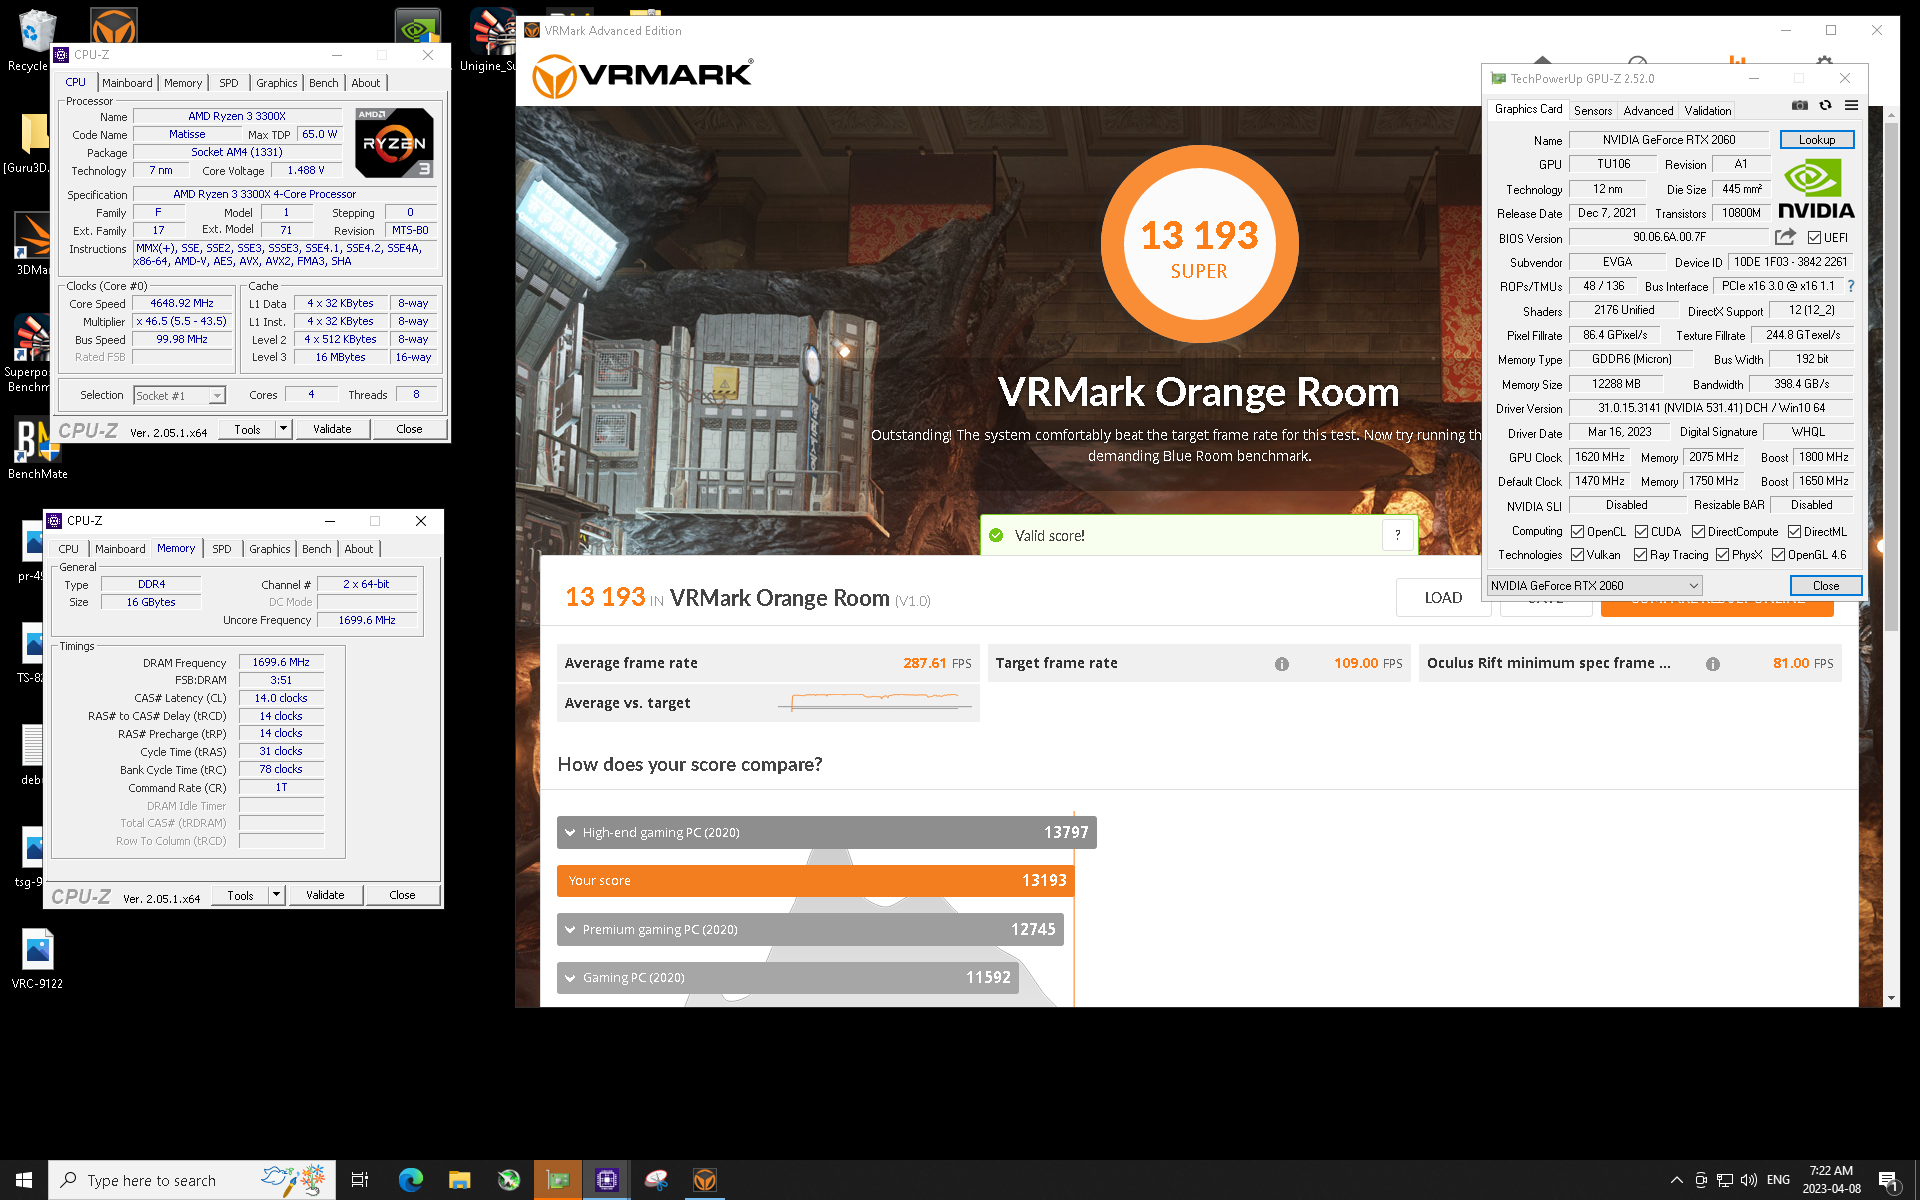Screen dimensions: 1920x1200
Task: Toggle the Ray Tracing checkbox
Action: (1640, 555)
